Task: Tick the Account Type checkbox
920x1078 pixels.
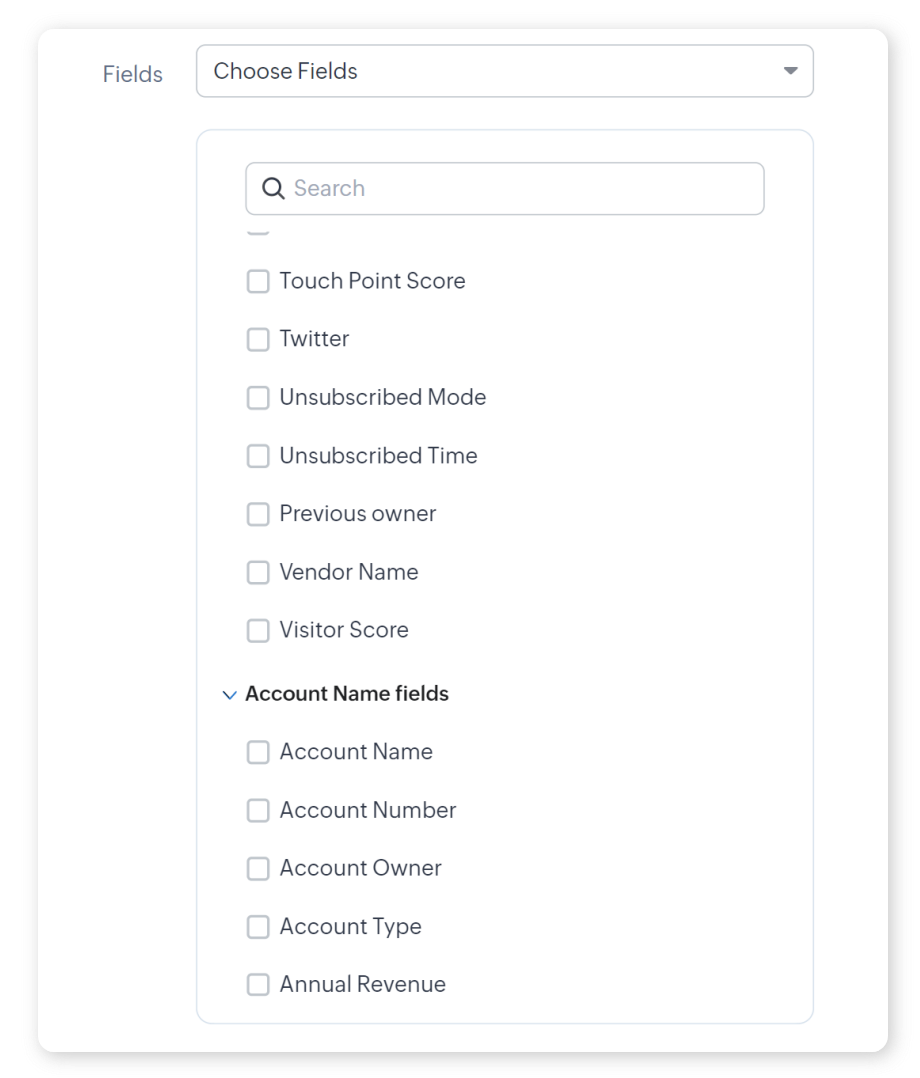Action: pos(258,927)
